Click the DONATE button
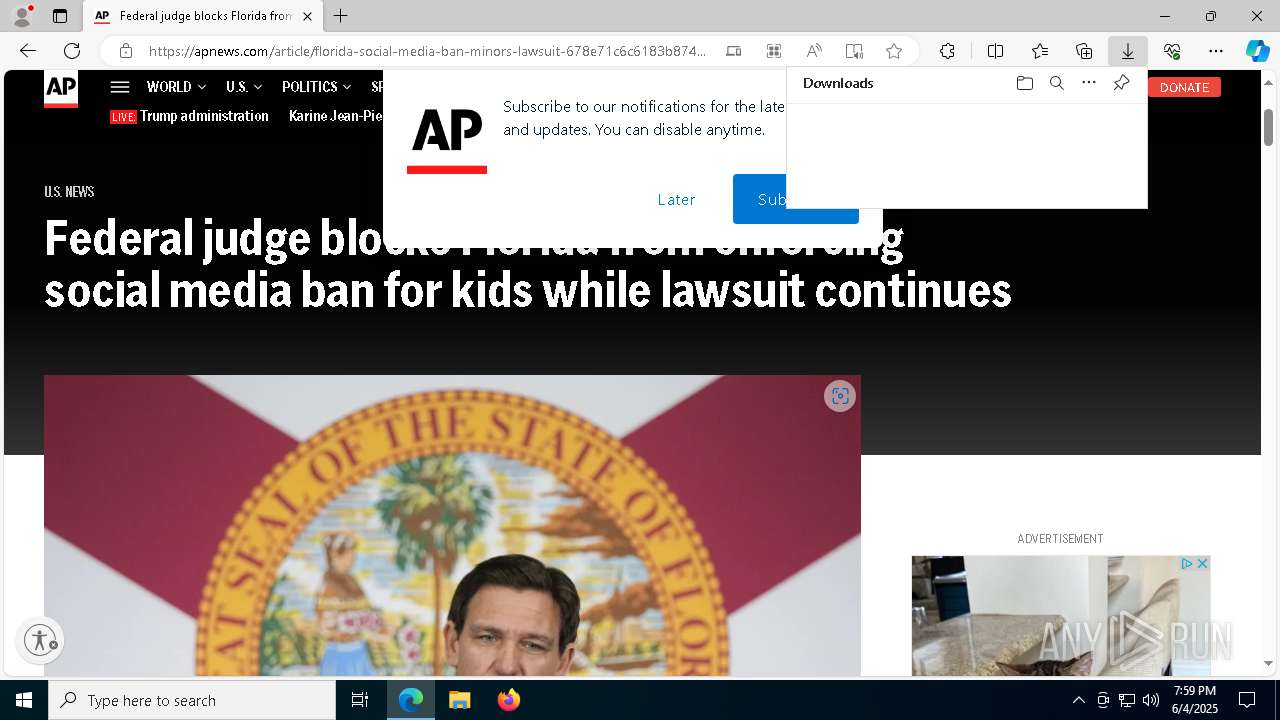This screenshot has height=720, width=1280. pyautogui.click(x=1184, y=87)
